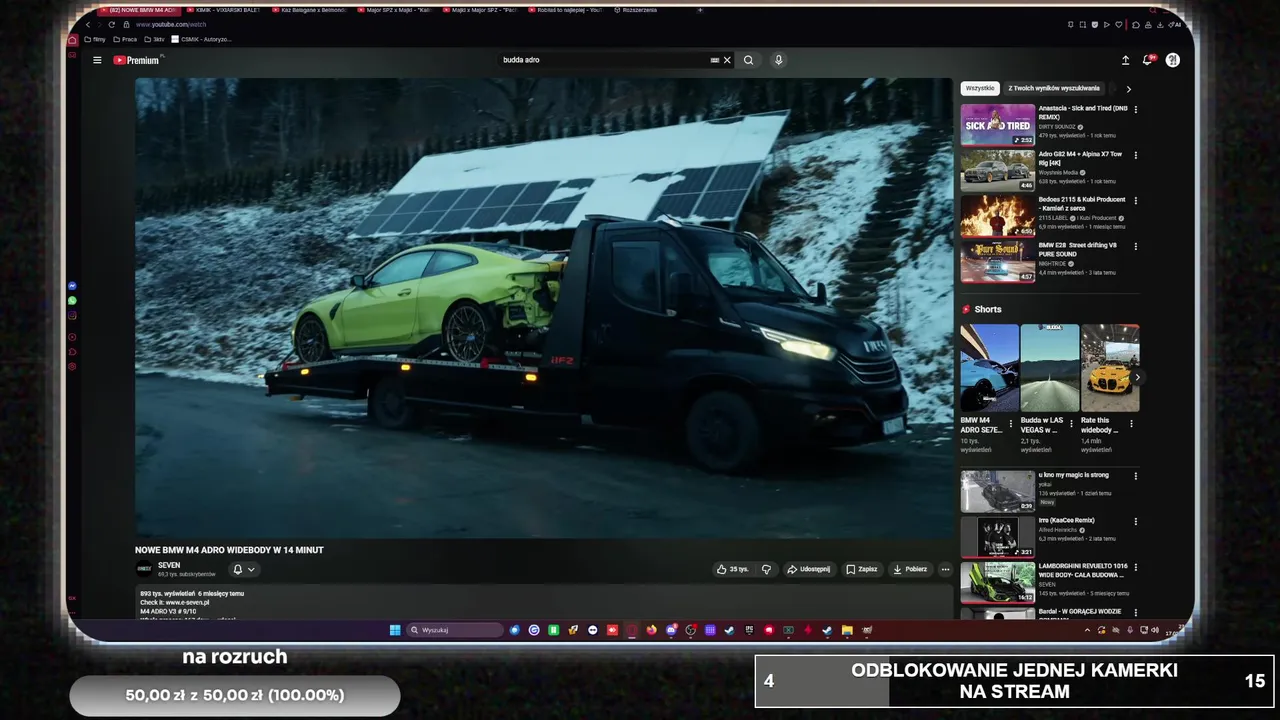
Task: Switch to 'Robiłeś to najlepiej' browser tab
Action: (x=565, y=10)
